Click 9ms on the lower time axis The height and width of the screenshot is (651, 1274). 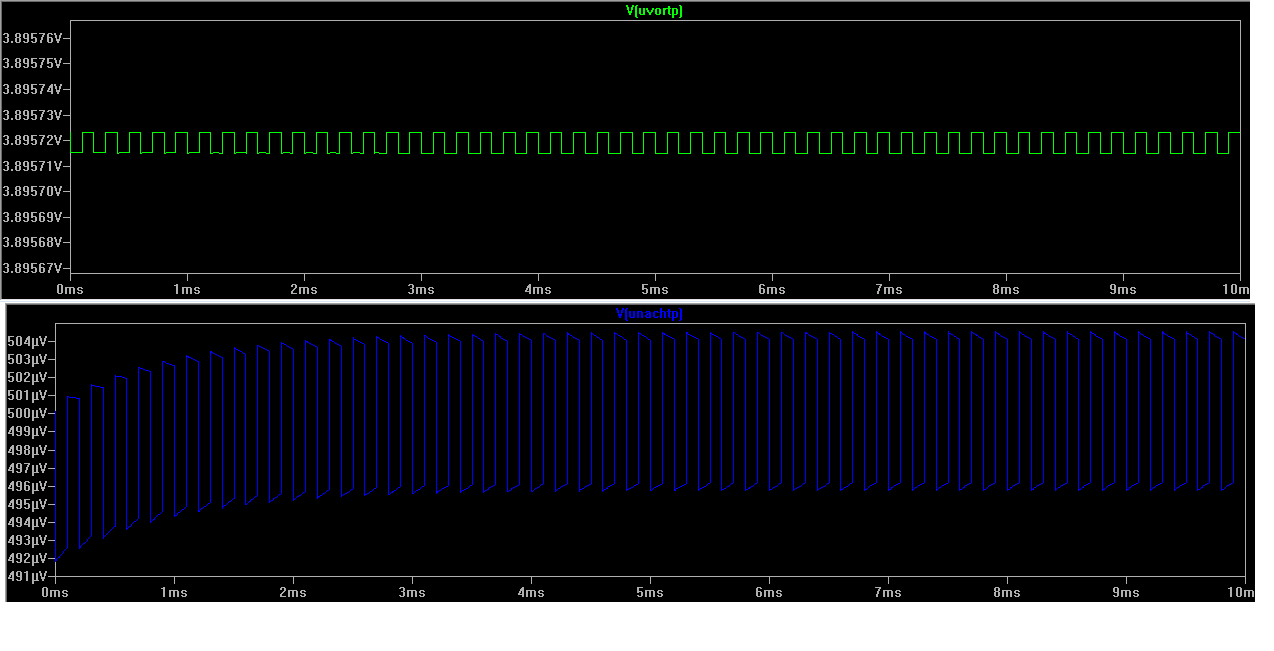[x=1126, y=592]
